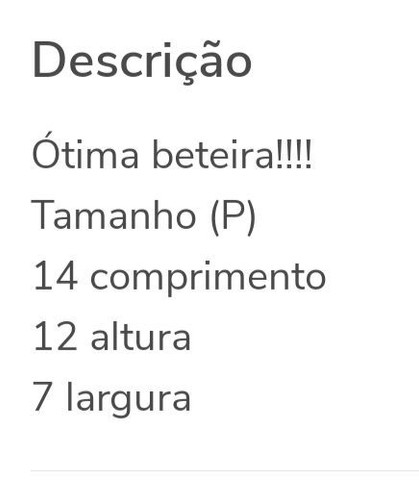The image size is (419, 480).
Task: Click the capital T in Tamanho
Action: [42, 215]
